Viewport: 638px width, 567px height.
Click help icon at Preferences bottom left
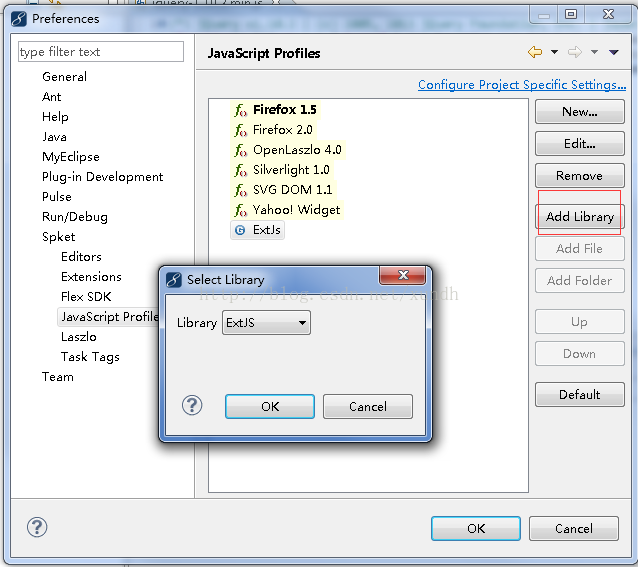click(37, 528)
